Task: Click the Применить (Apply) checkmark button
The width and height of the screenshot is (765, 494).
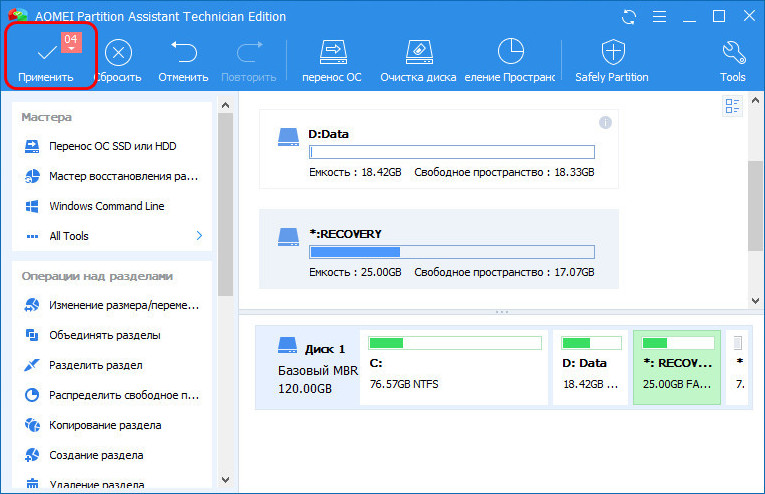Action: pyautogui.click(x=46, y=59)
